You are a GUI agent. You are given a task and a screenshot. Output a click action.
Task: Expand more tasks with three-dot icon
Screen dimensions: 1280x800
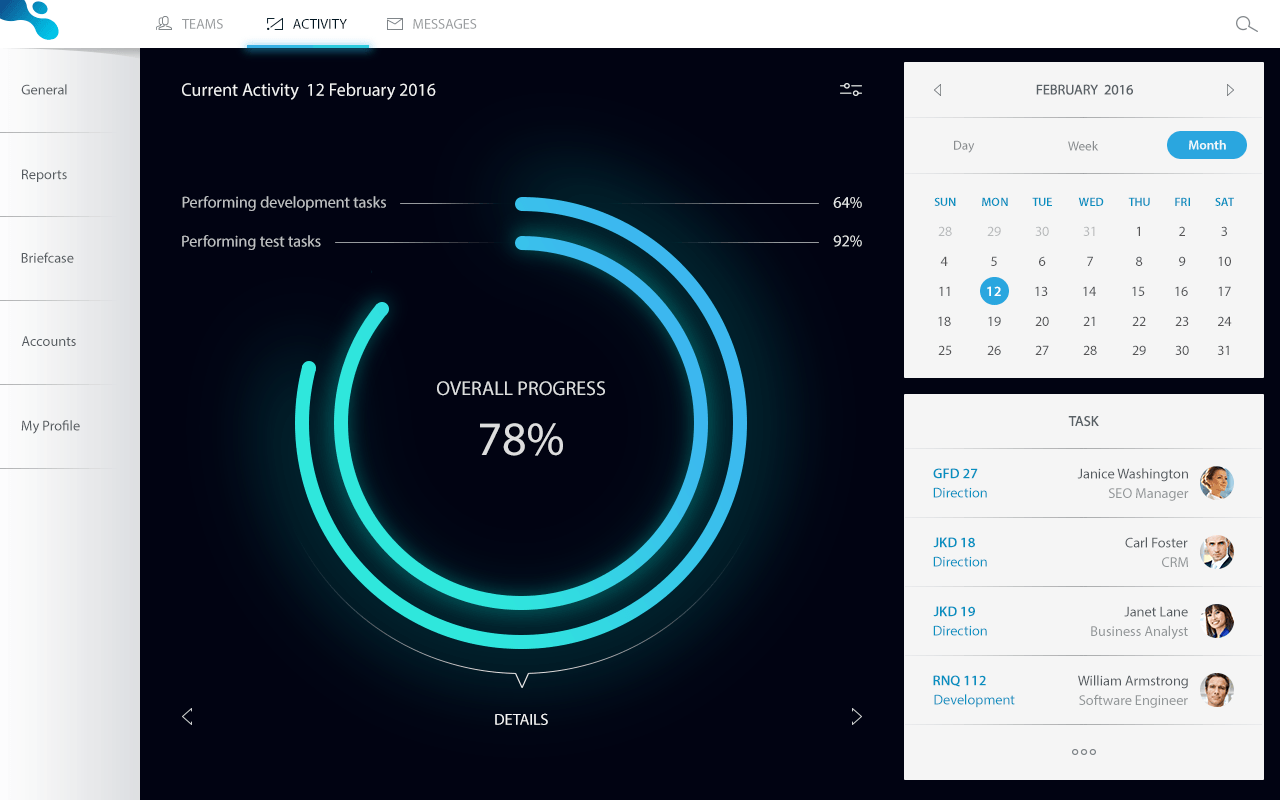1083,752
